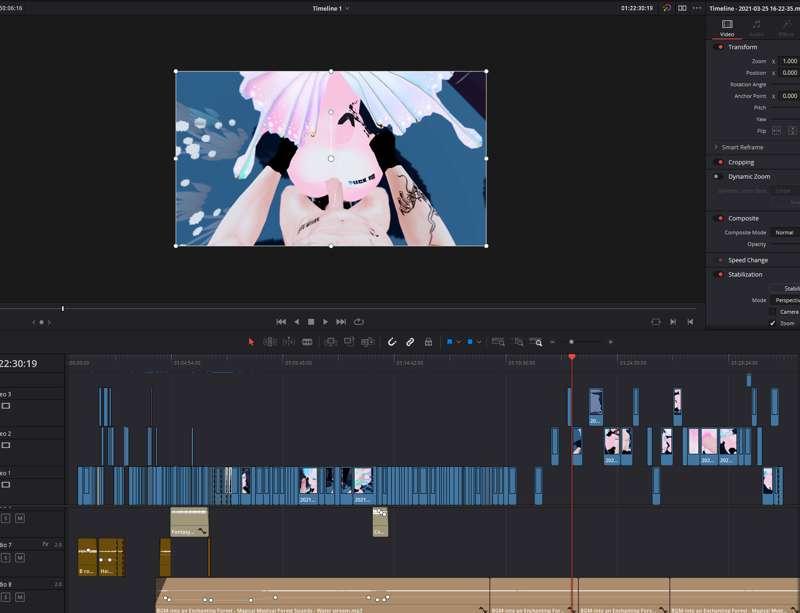
Task: Open the Marker color dropdown arrow
Action: click(x=479, y=342)
